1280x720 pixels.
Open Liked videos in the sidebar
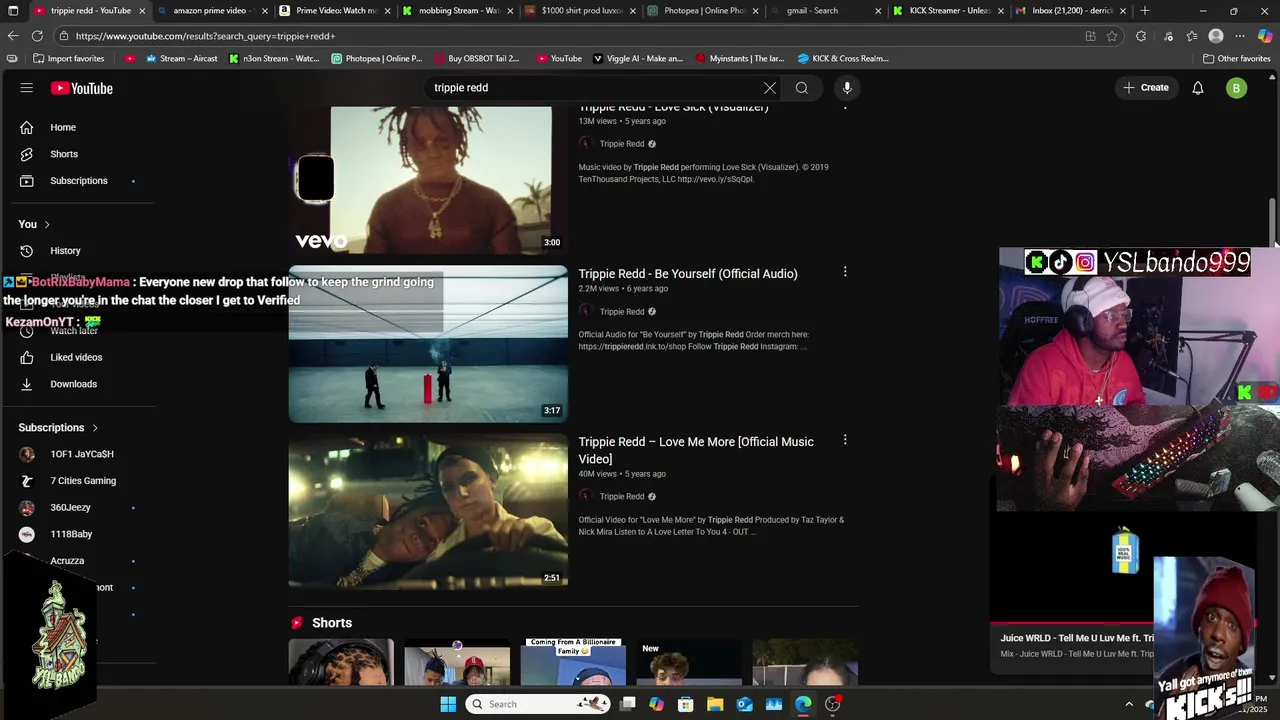pyautogui.click(x=78, y=357)
